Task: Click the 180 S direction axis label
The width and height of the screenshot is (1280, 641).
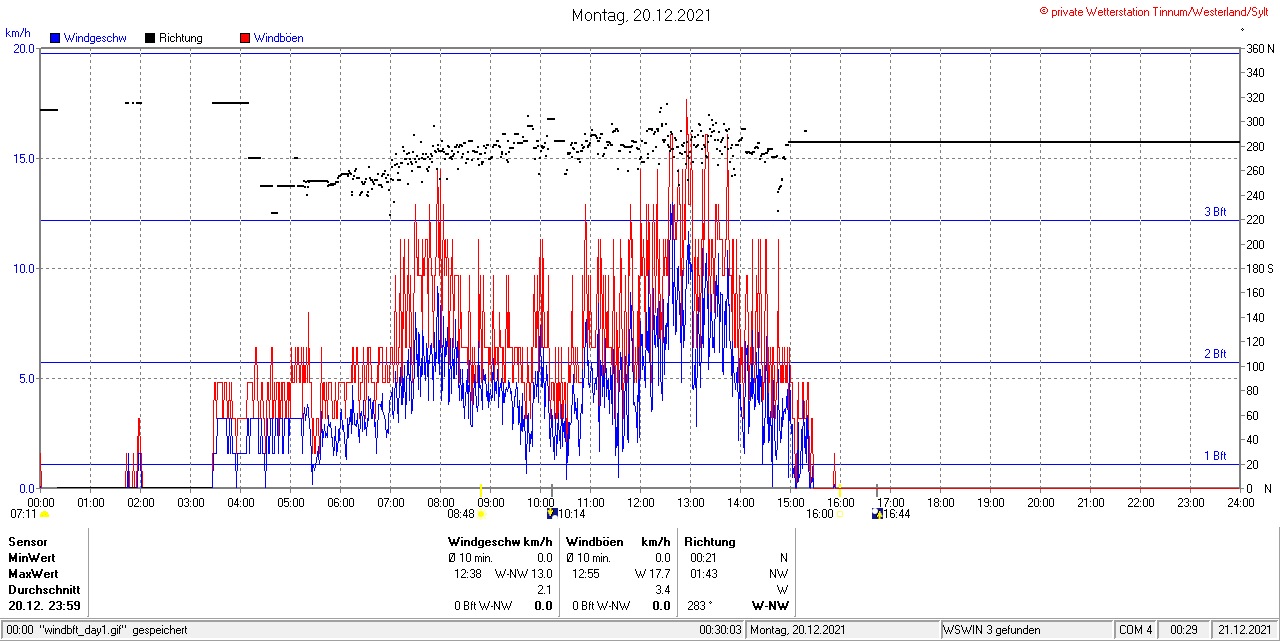Action: click(x=1260, y=268)
